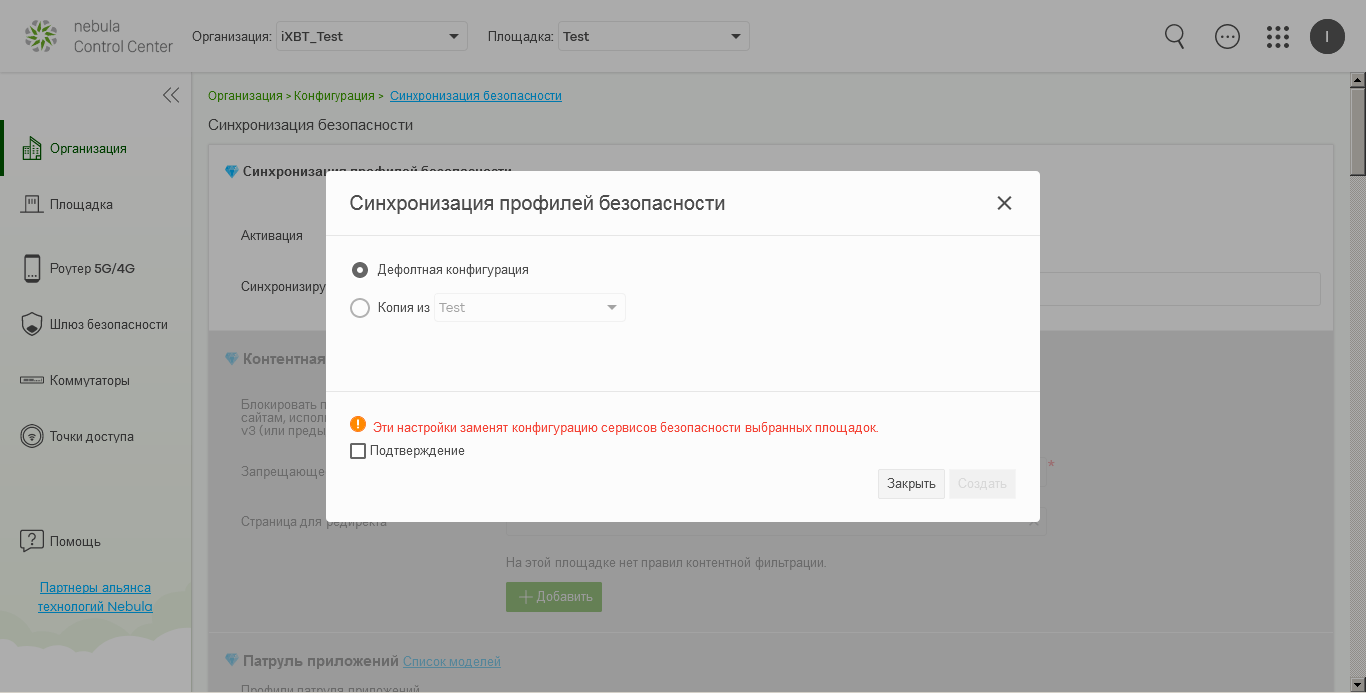Open Роутер 5G/4G sidebar menu

[92, 268]
